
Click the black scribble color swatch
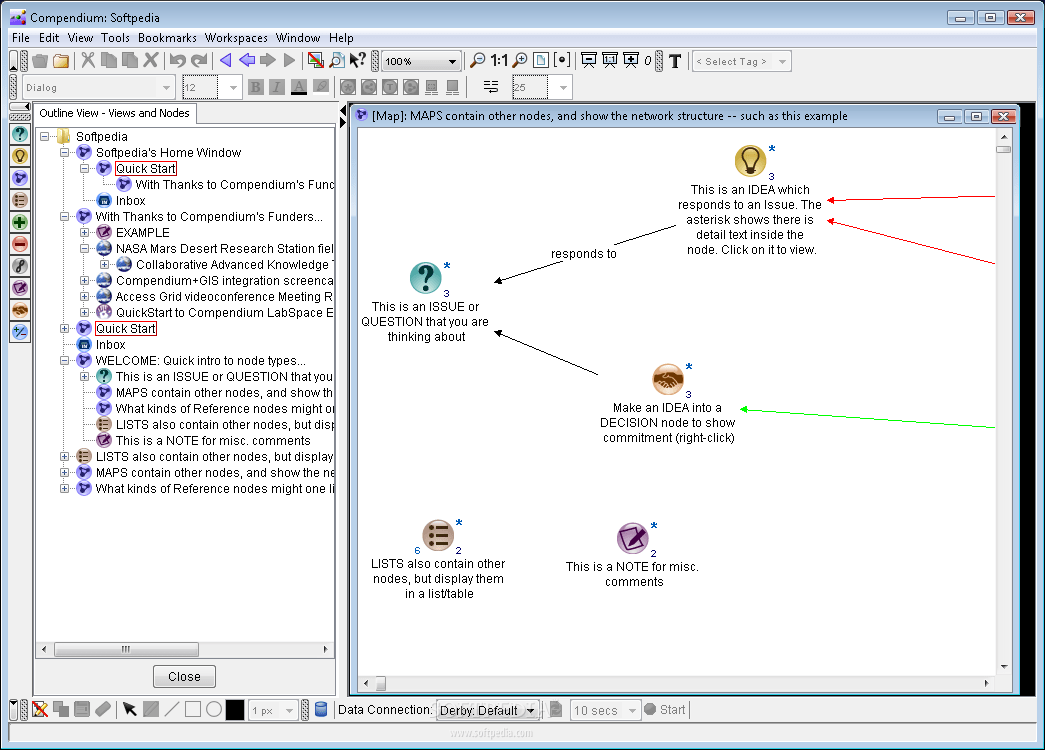(235, 710)
